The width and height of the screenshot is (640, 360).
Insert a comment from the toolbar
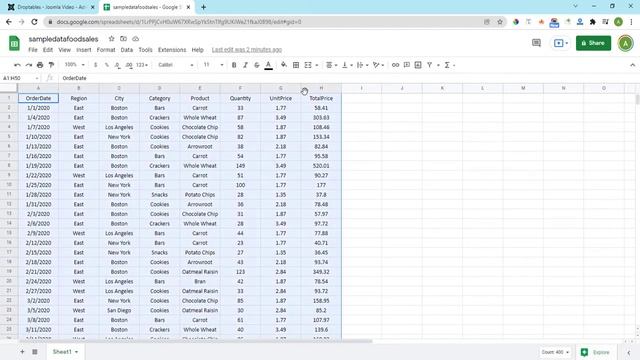click(407, 65)
